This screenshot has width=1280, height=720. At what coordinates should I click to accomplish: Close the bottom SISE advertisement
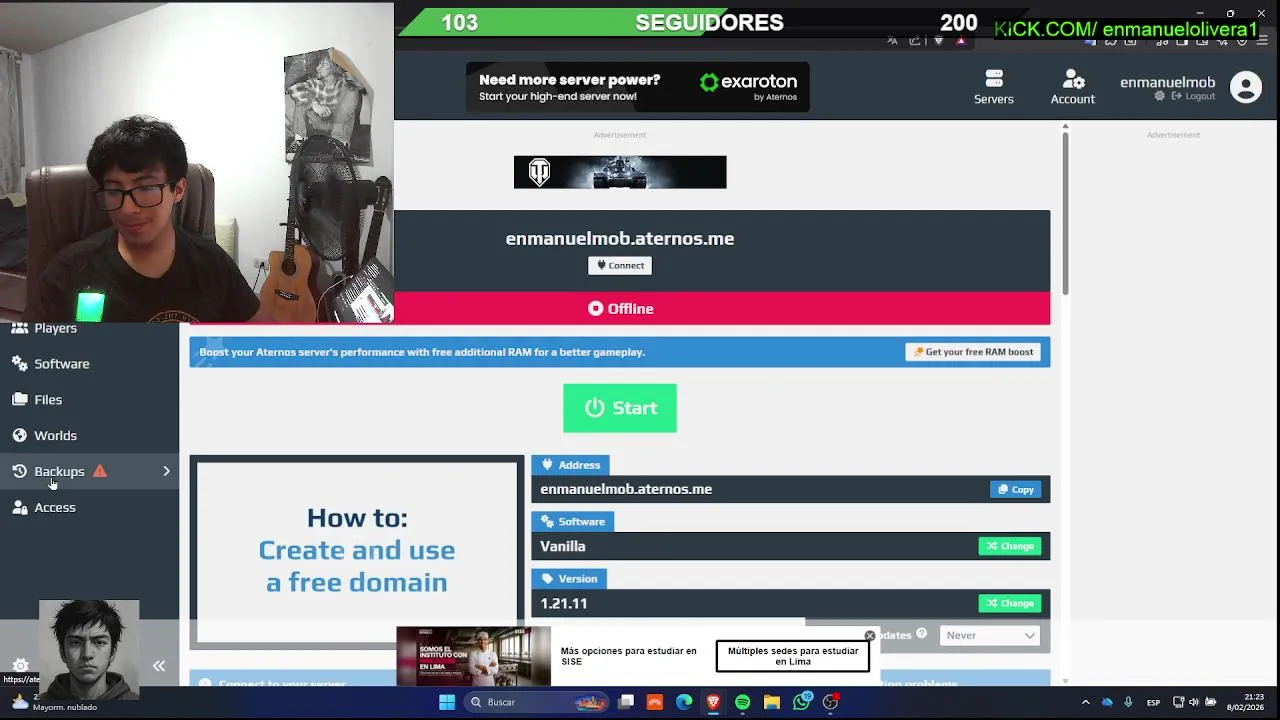[870, 636]
